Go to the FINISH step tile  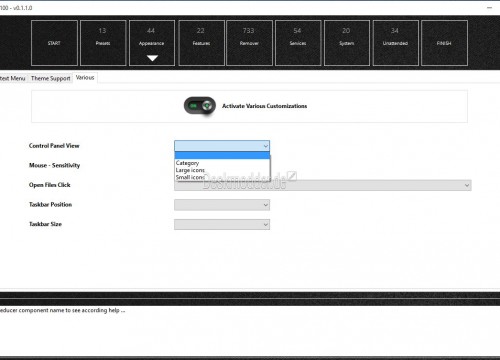pyautogui.click(x=444, y=43)
